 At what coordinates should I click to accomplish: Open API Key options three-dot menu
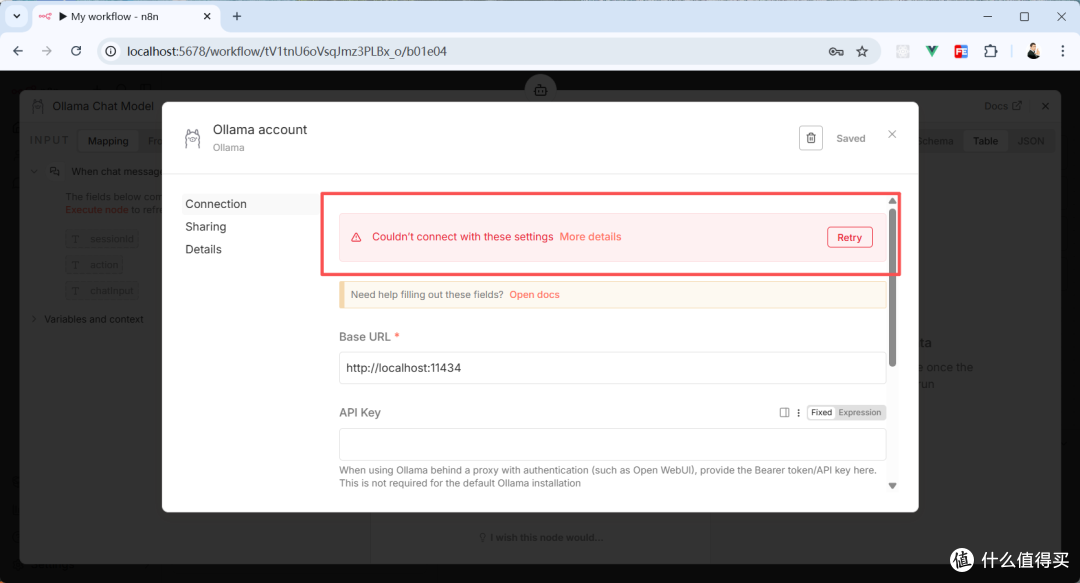(x=798, y=413)
